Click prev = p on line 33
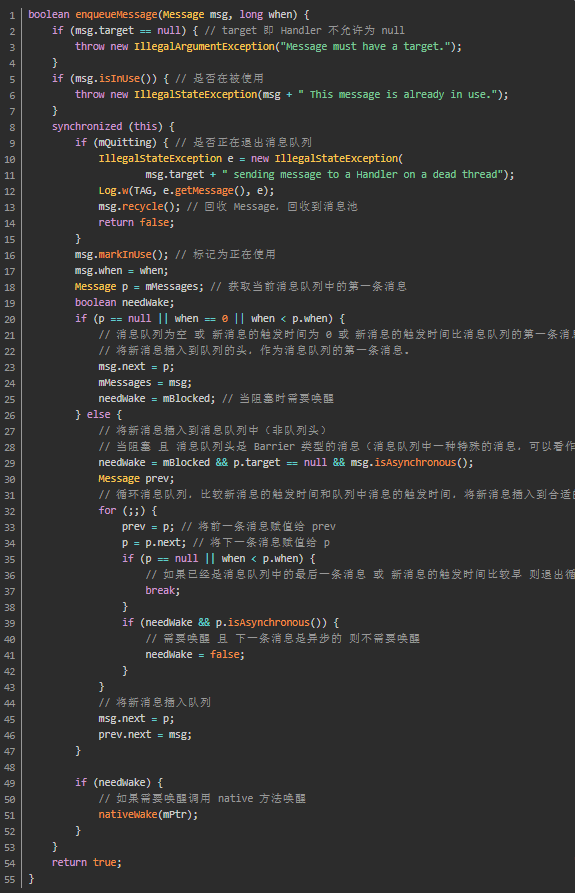The width and height of the screenshot is (575, 893). 148,526
